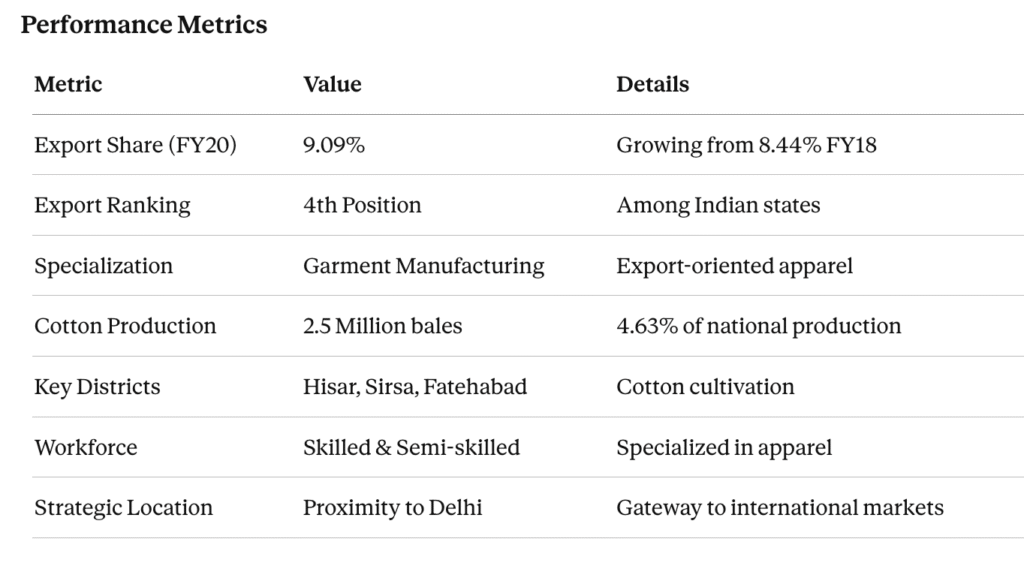Select the Cotton Production row label

[x=125, y=326]
